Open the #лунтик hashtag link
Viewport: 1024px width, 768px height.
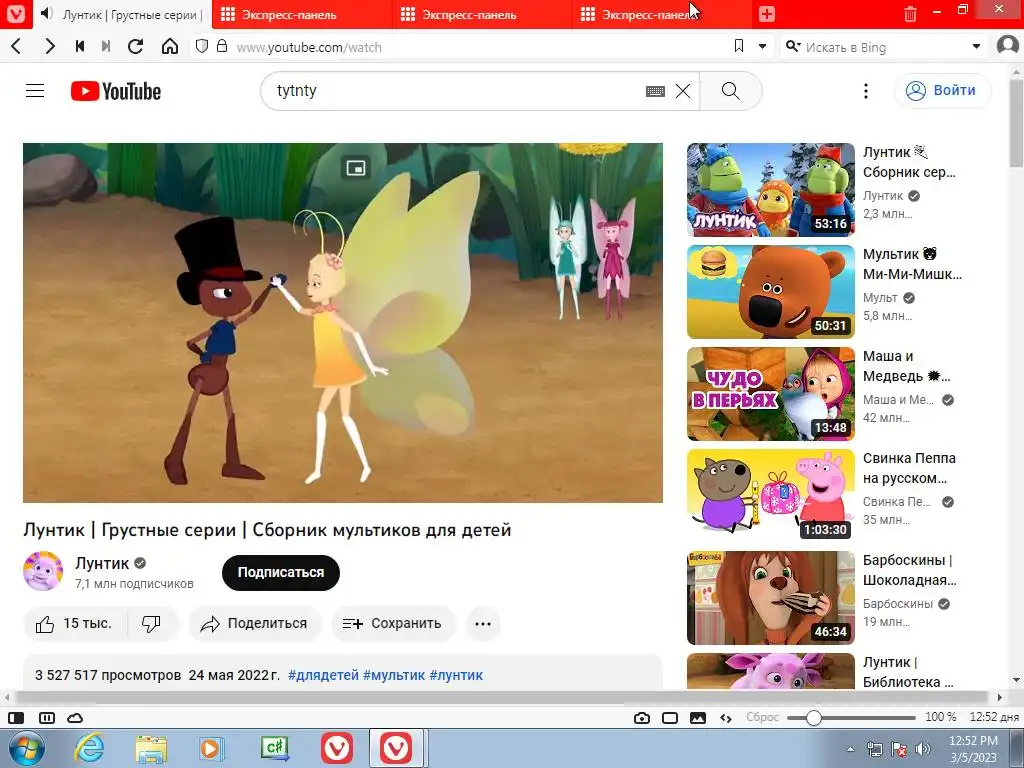coord(456,675)
